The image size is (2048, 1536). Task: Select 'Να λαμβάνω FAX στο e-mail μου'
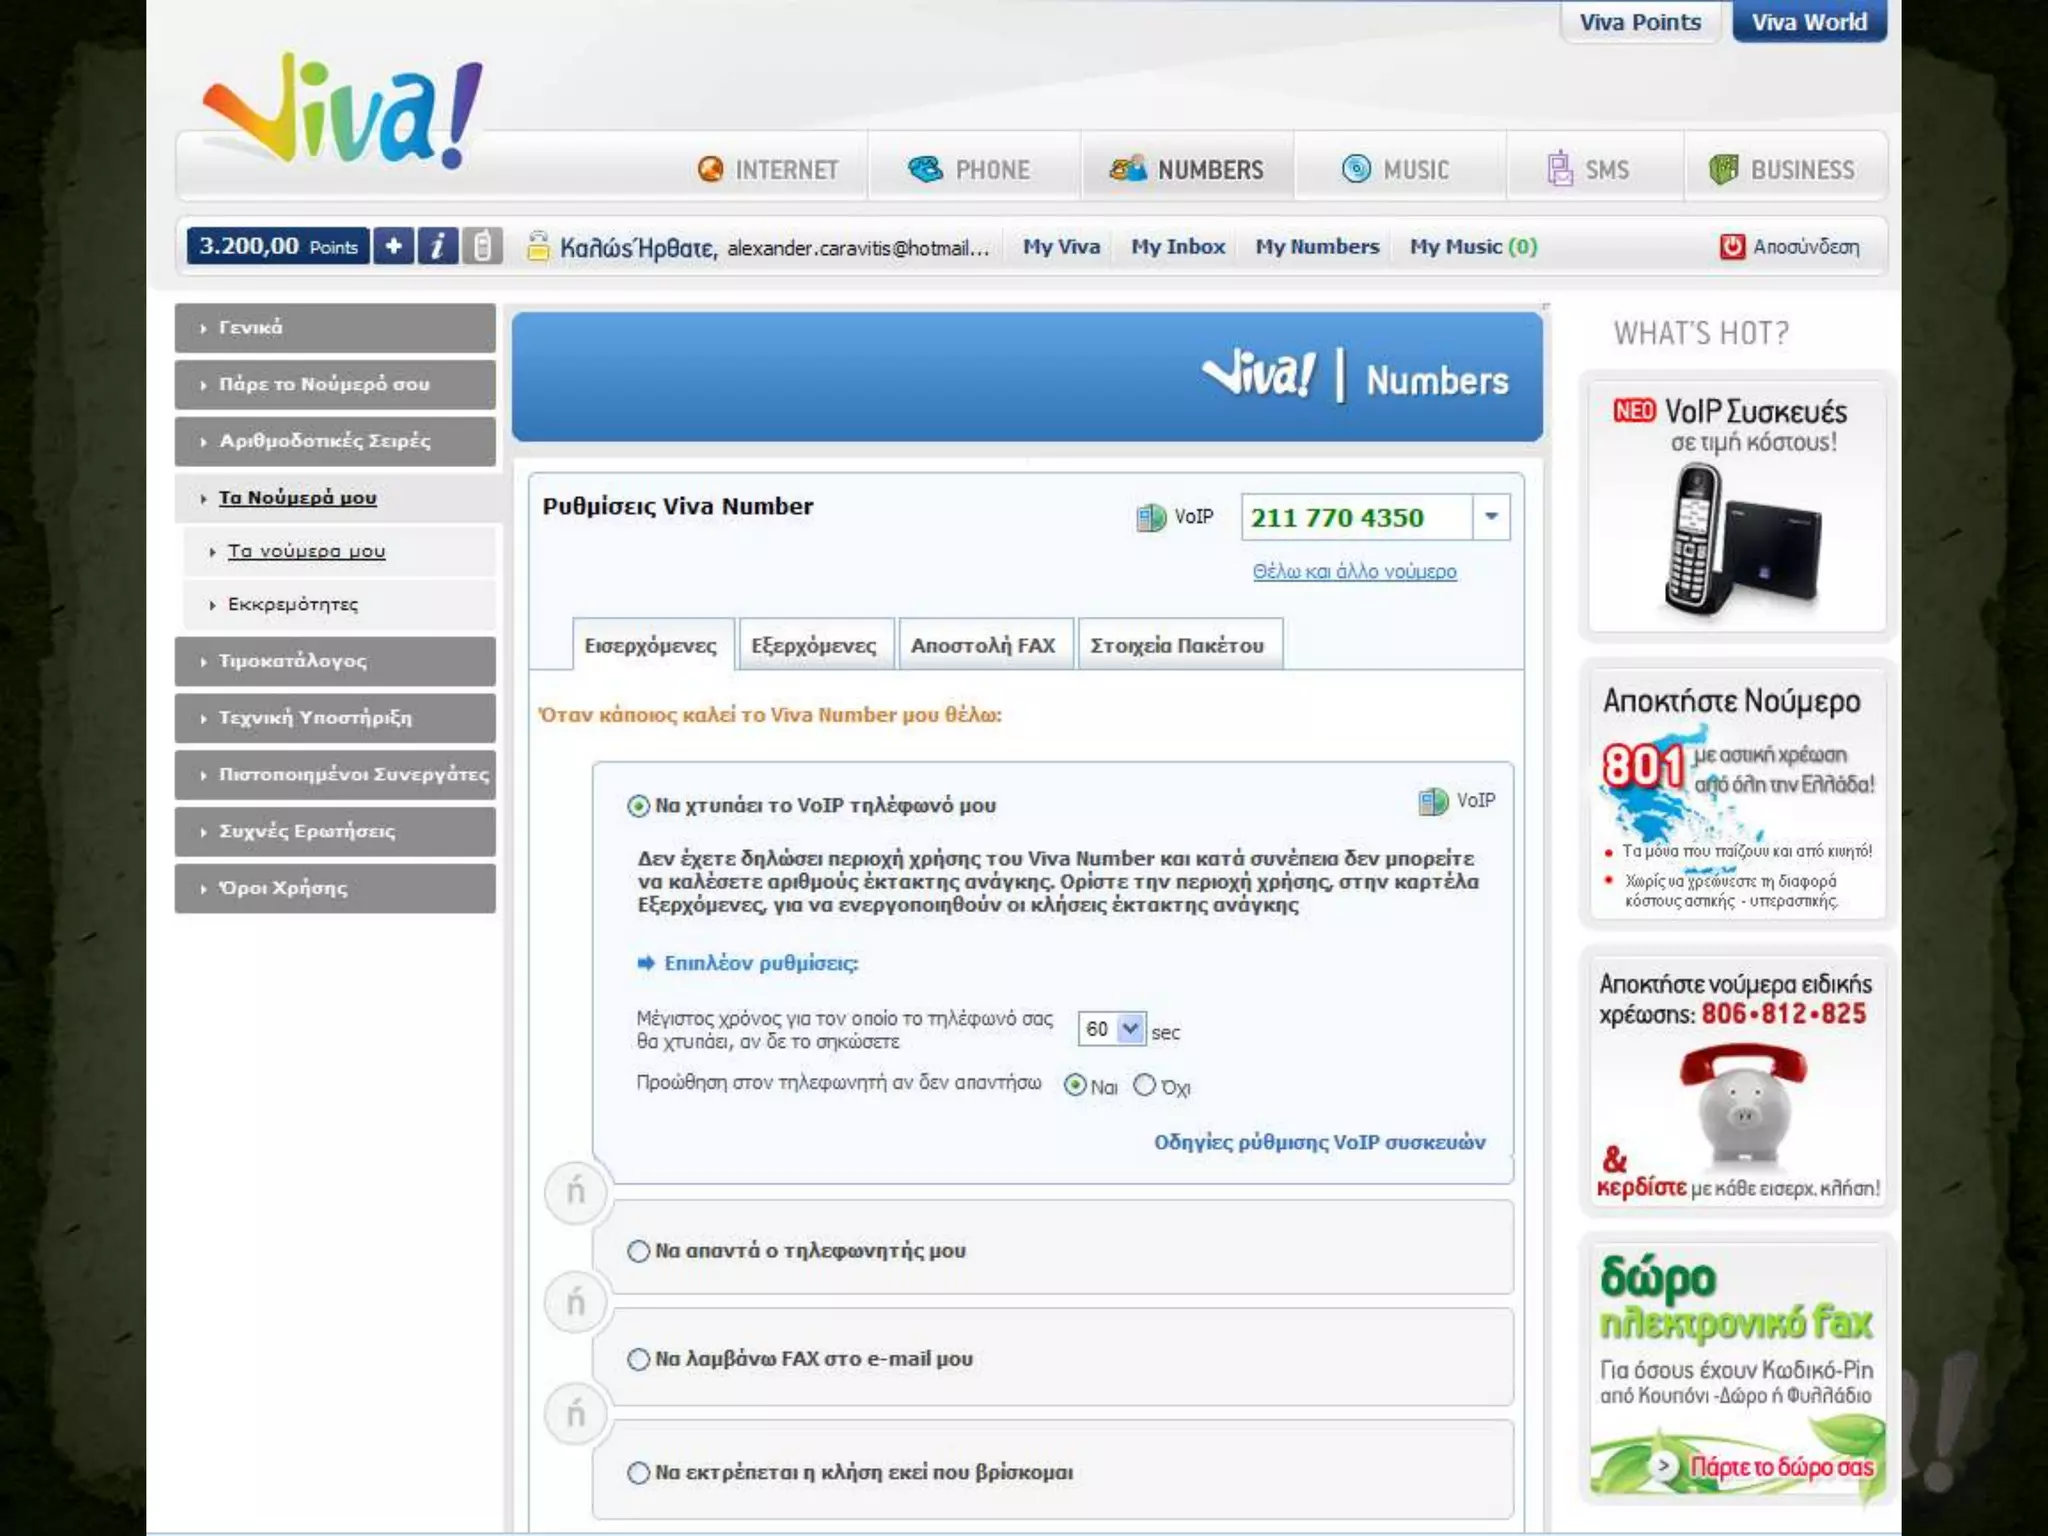click(x=638, y=1359)
